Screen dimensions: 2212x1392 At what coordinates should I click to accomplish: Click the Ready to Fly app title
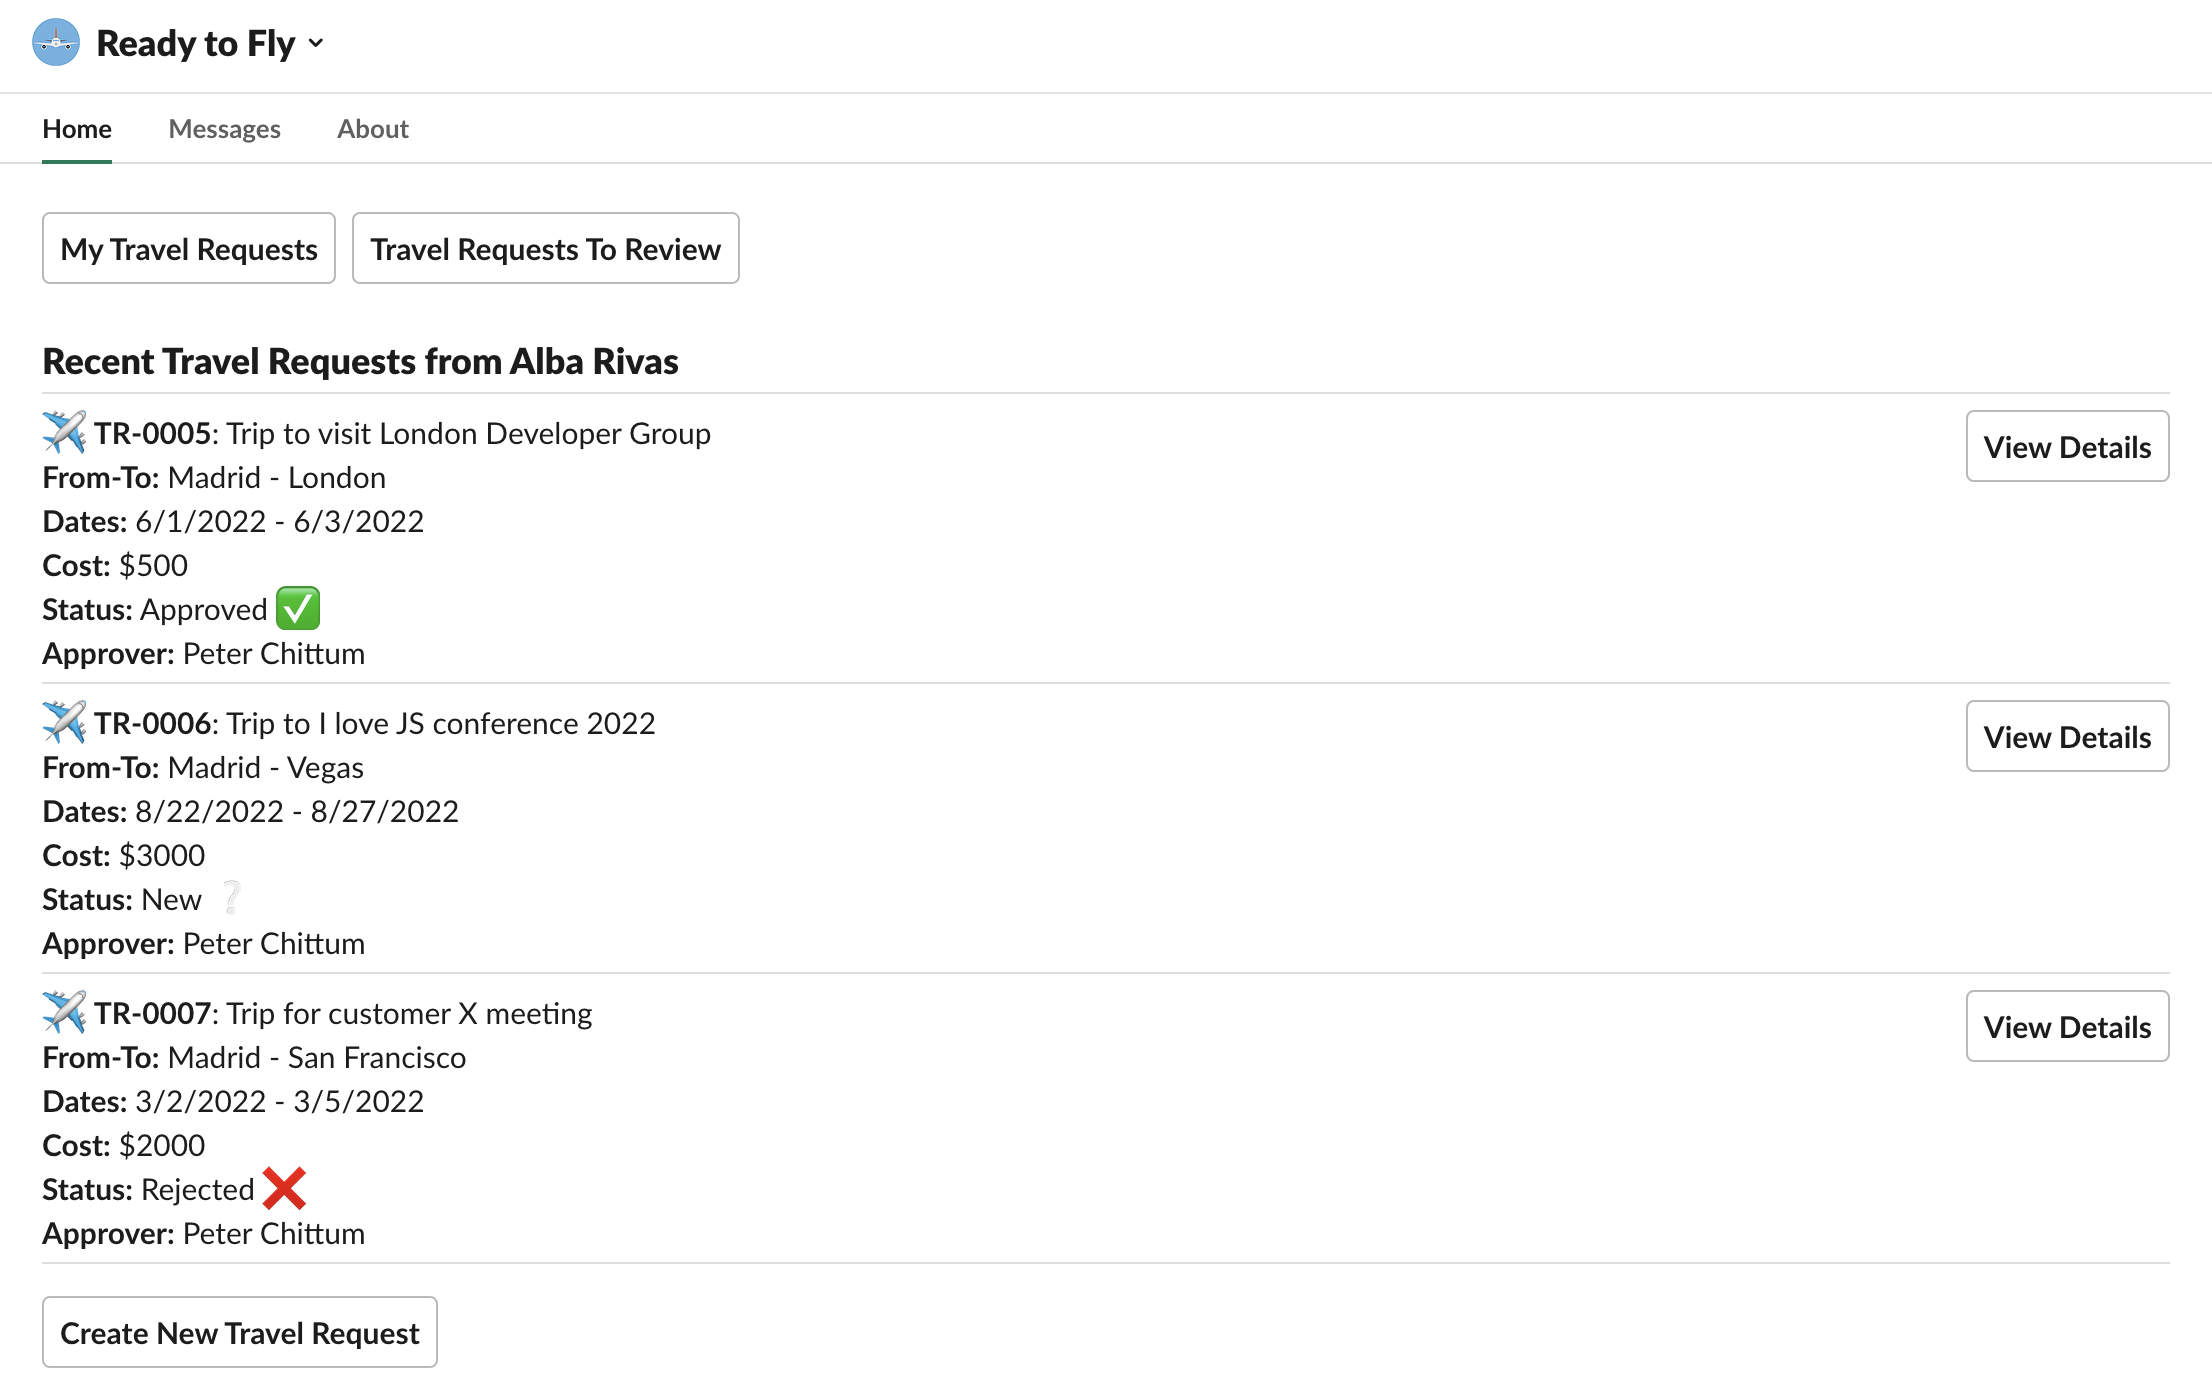click(196, 43)
